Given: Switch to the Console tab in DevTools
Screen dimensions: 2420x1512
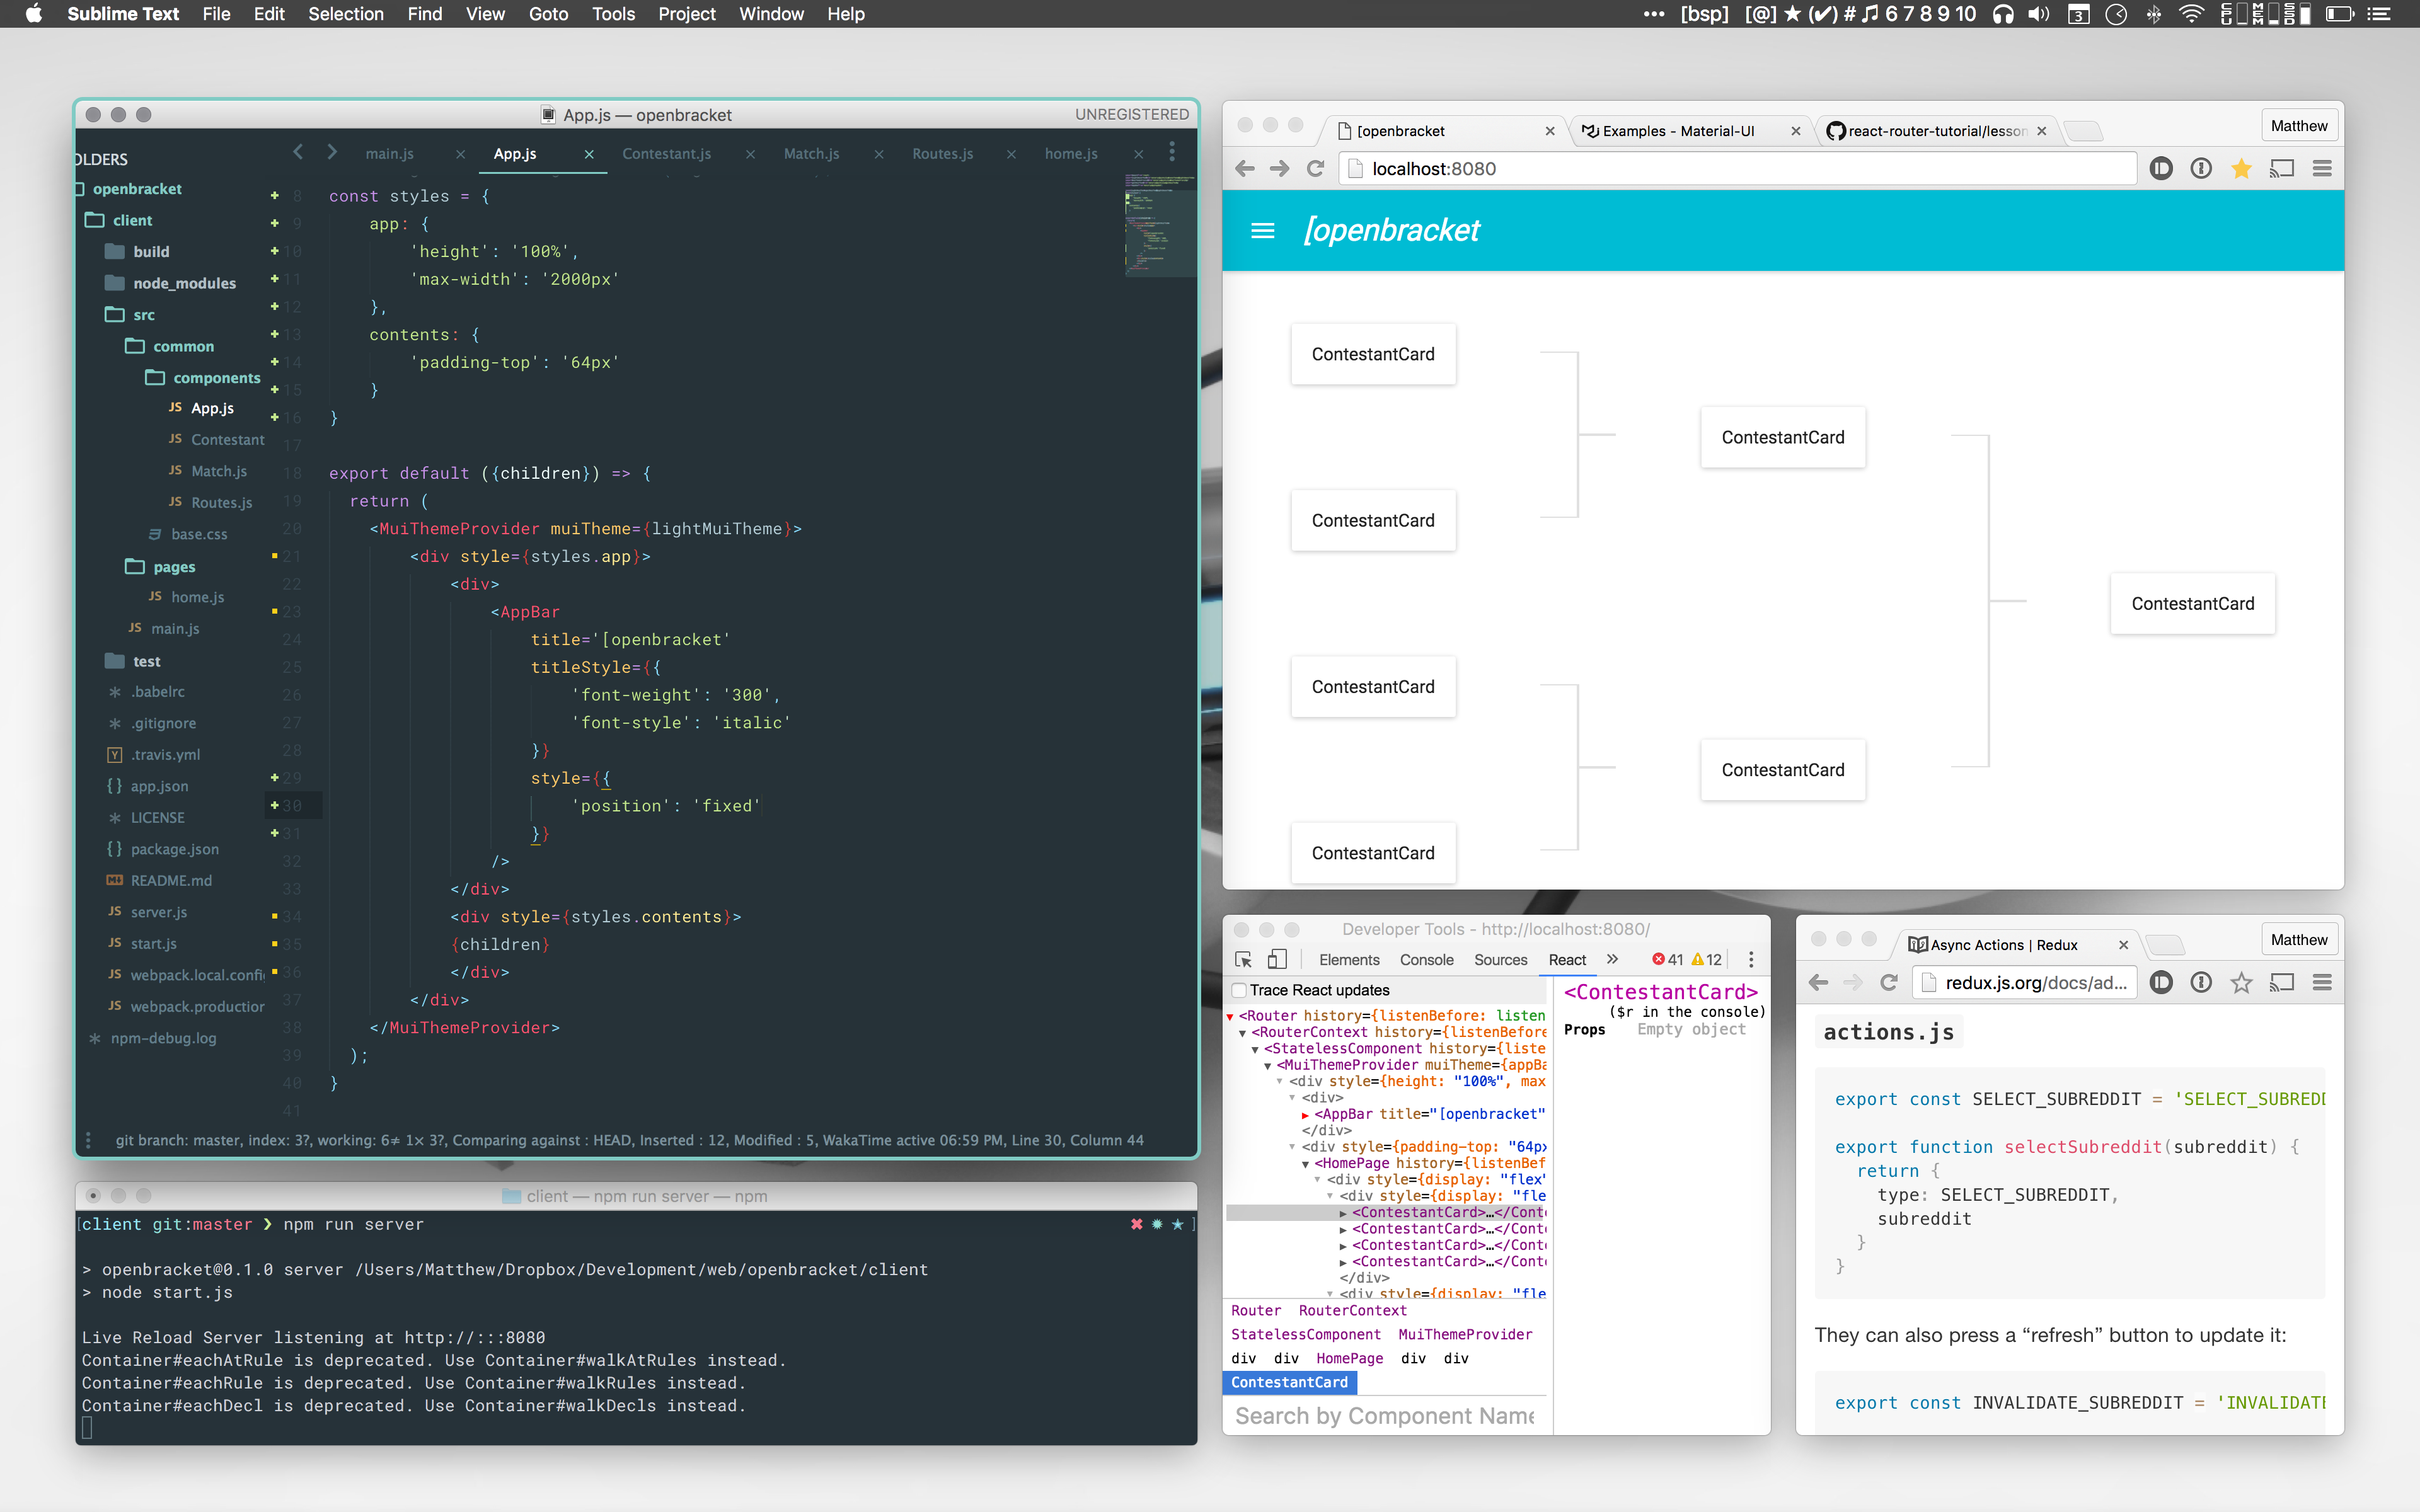Looking at the screenshot, I should (x=1426, y=960).
